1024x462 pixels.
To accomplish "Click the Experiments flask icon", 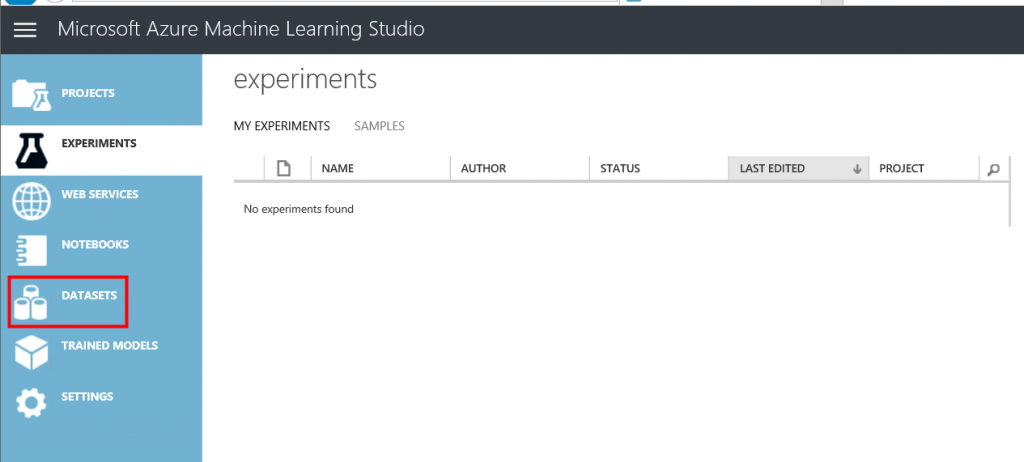I will [31, 148].
